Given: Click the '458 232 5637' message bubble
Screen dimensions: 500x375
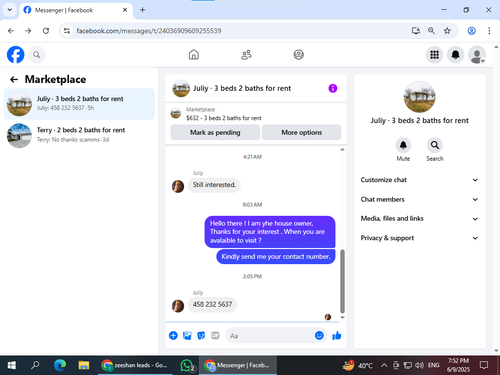Looking at the screenshot, I should [x=212, y=305].
